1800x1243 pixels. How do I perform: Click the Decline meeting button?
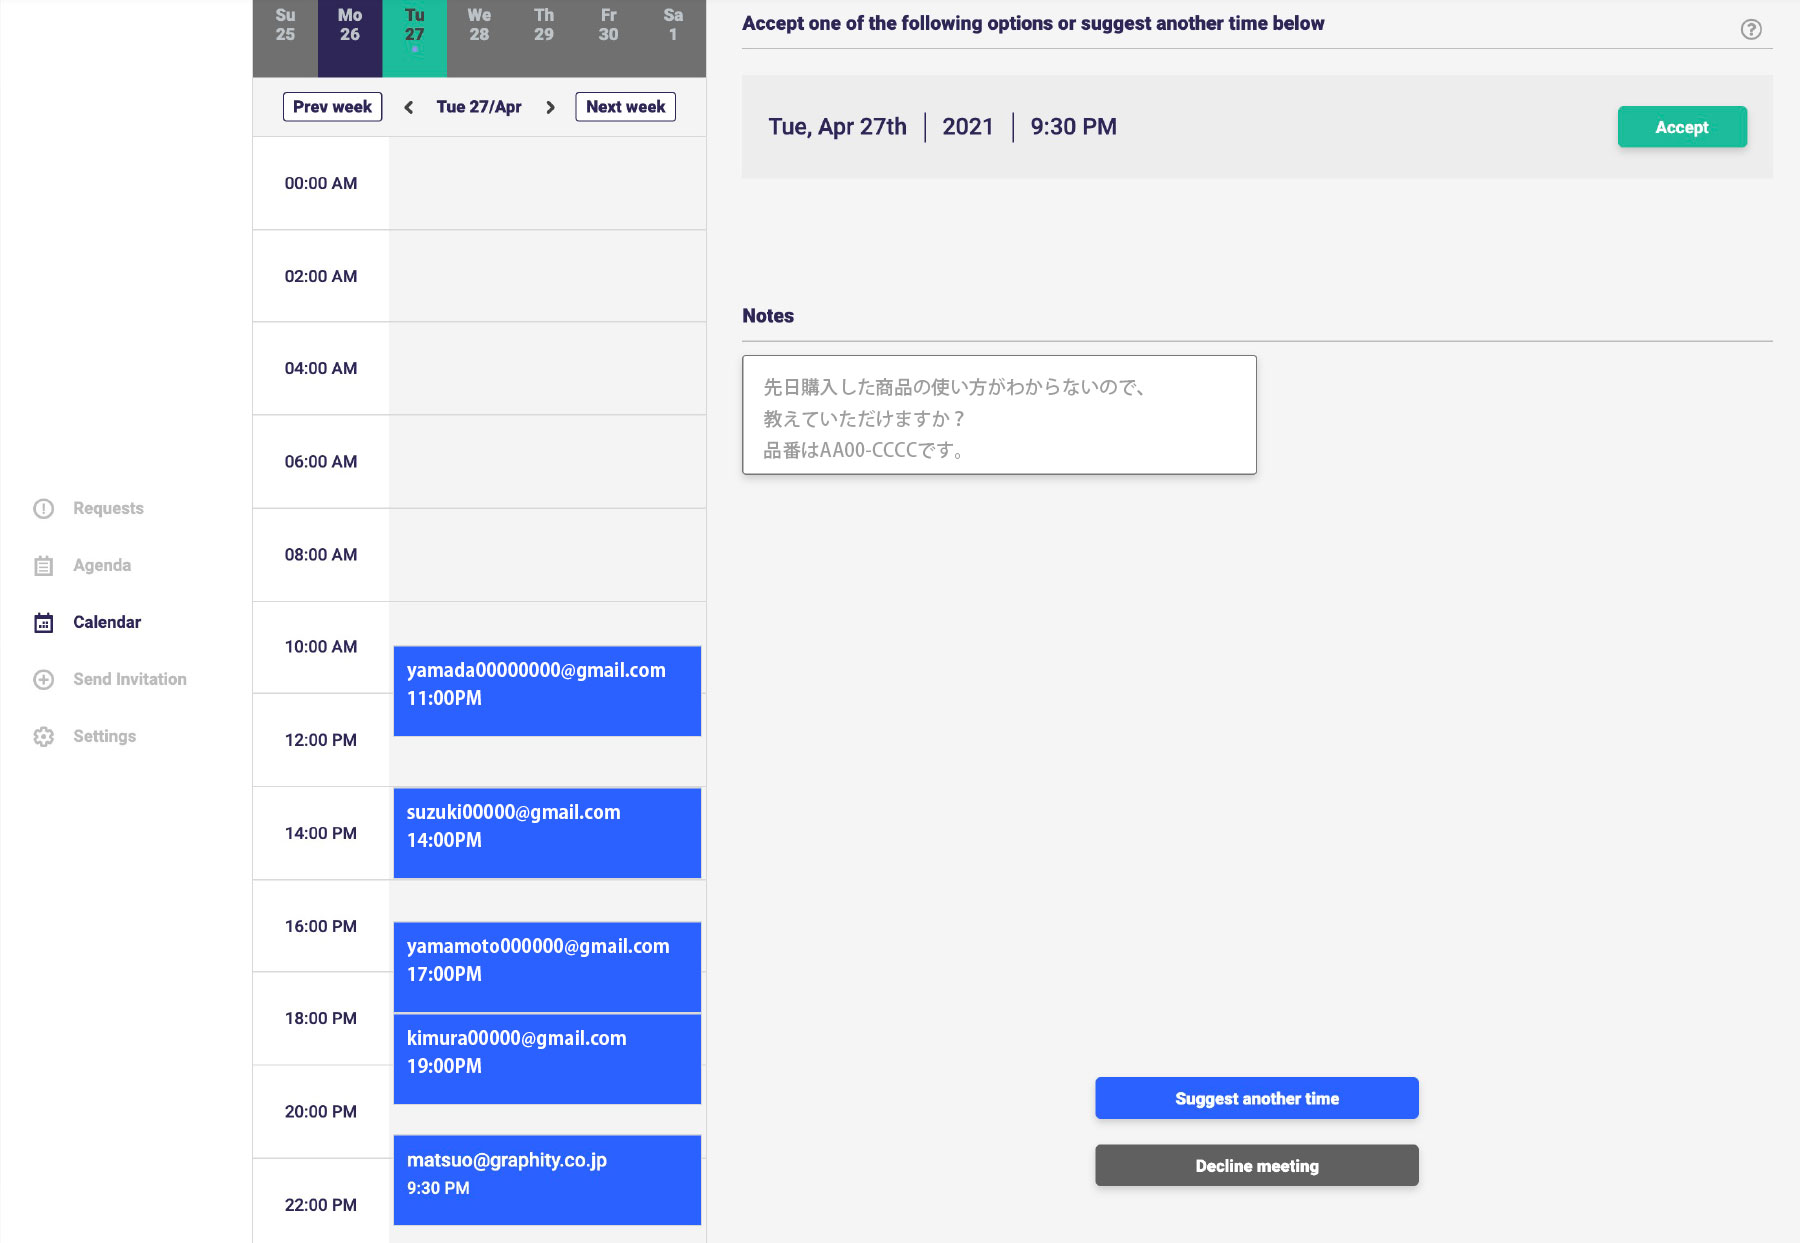pyautogui.click(x=1257, y=1166)
